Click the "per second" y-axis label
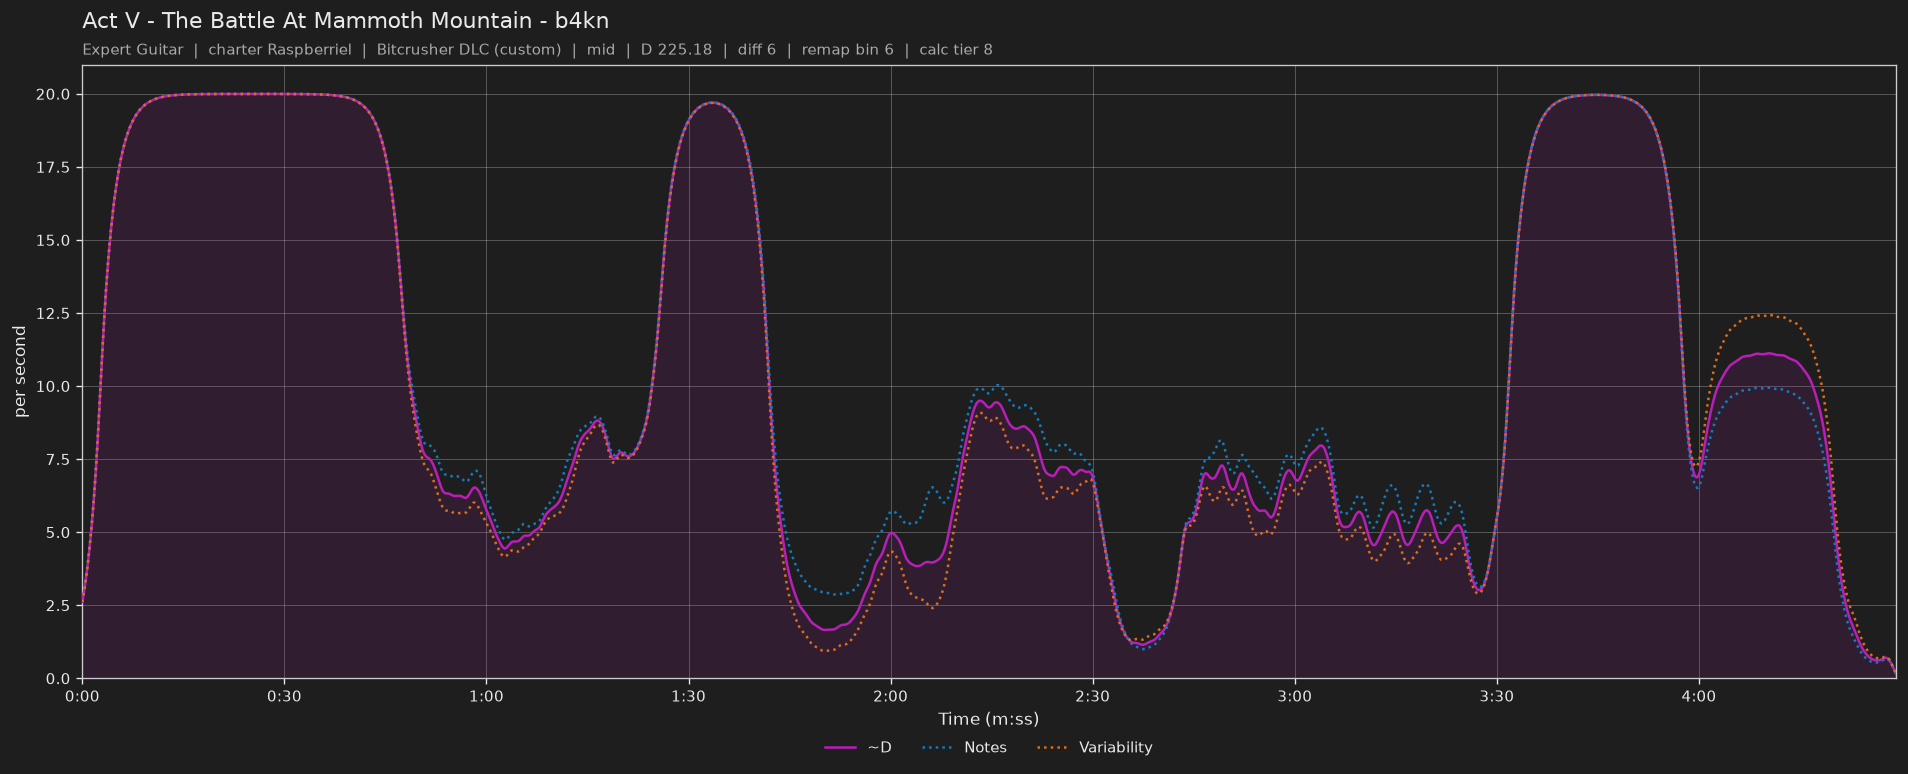This screenshot has height=774, width=1908. [x=20, y=372]
